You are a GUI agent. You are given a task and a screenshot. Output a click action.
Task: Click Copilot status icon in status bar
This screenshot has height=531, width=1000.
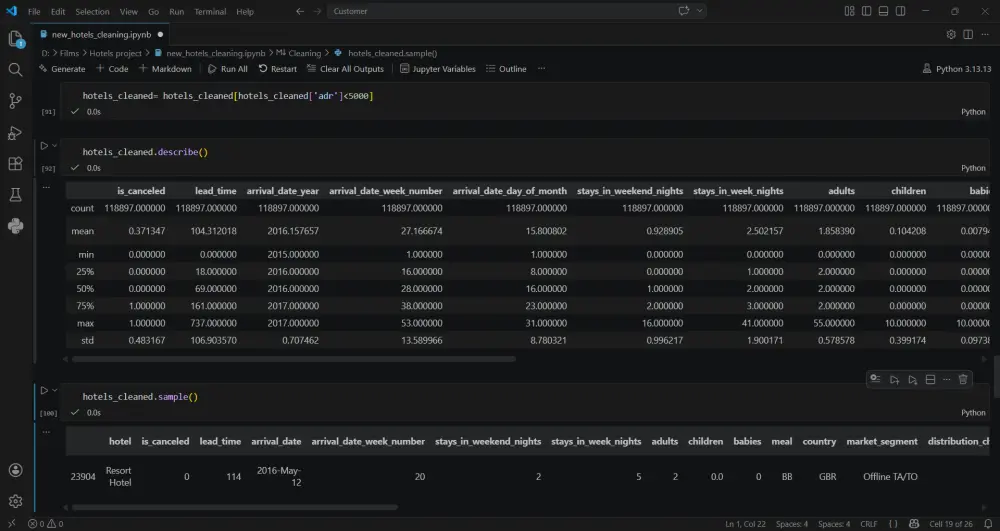click(914, 524)
